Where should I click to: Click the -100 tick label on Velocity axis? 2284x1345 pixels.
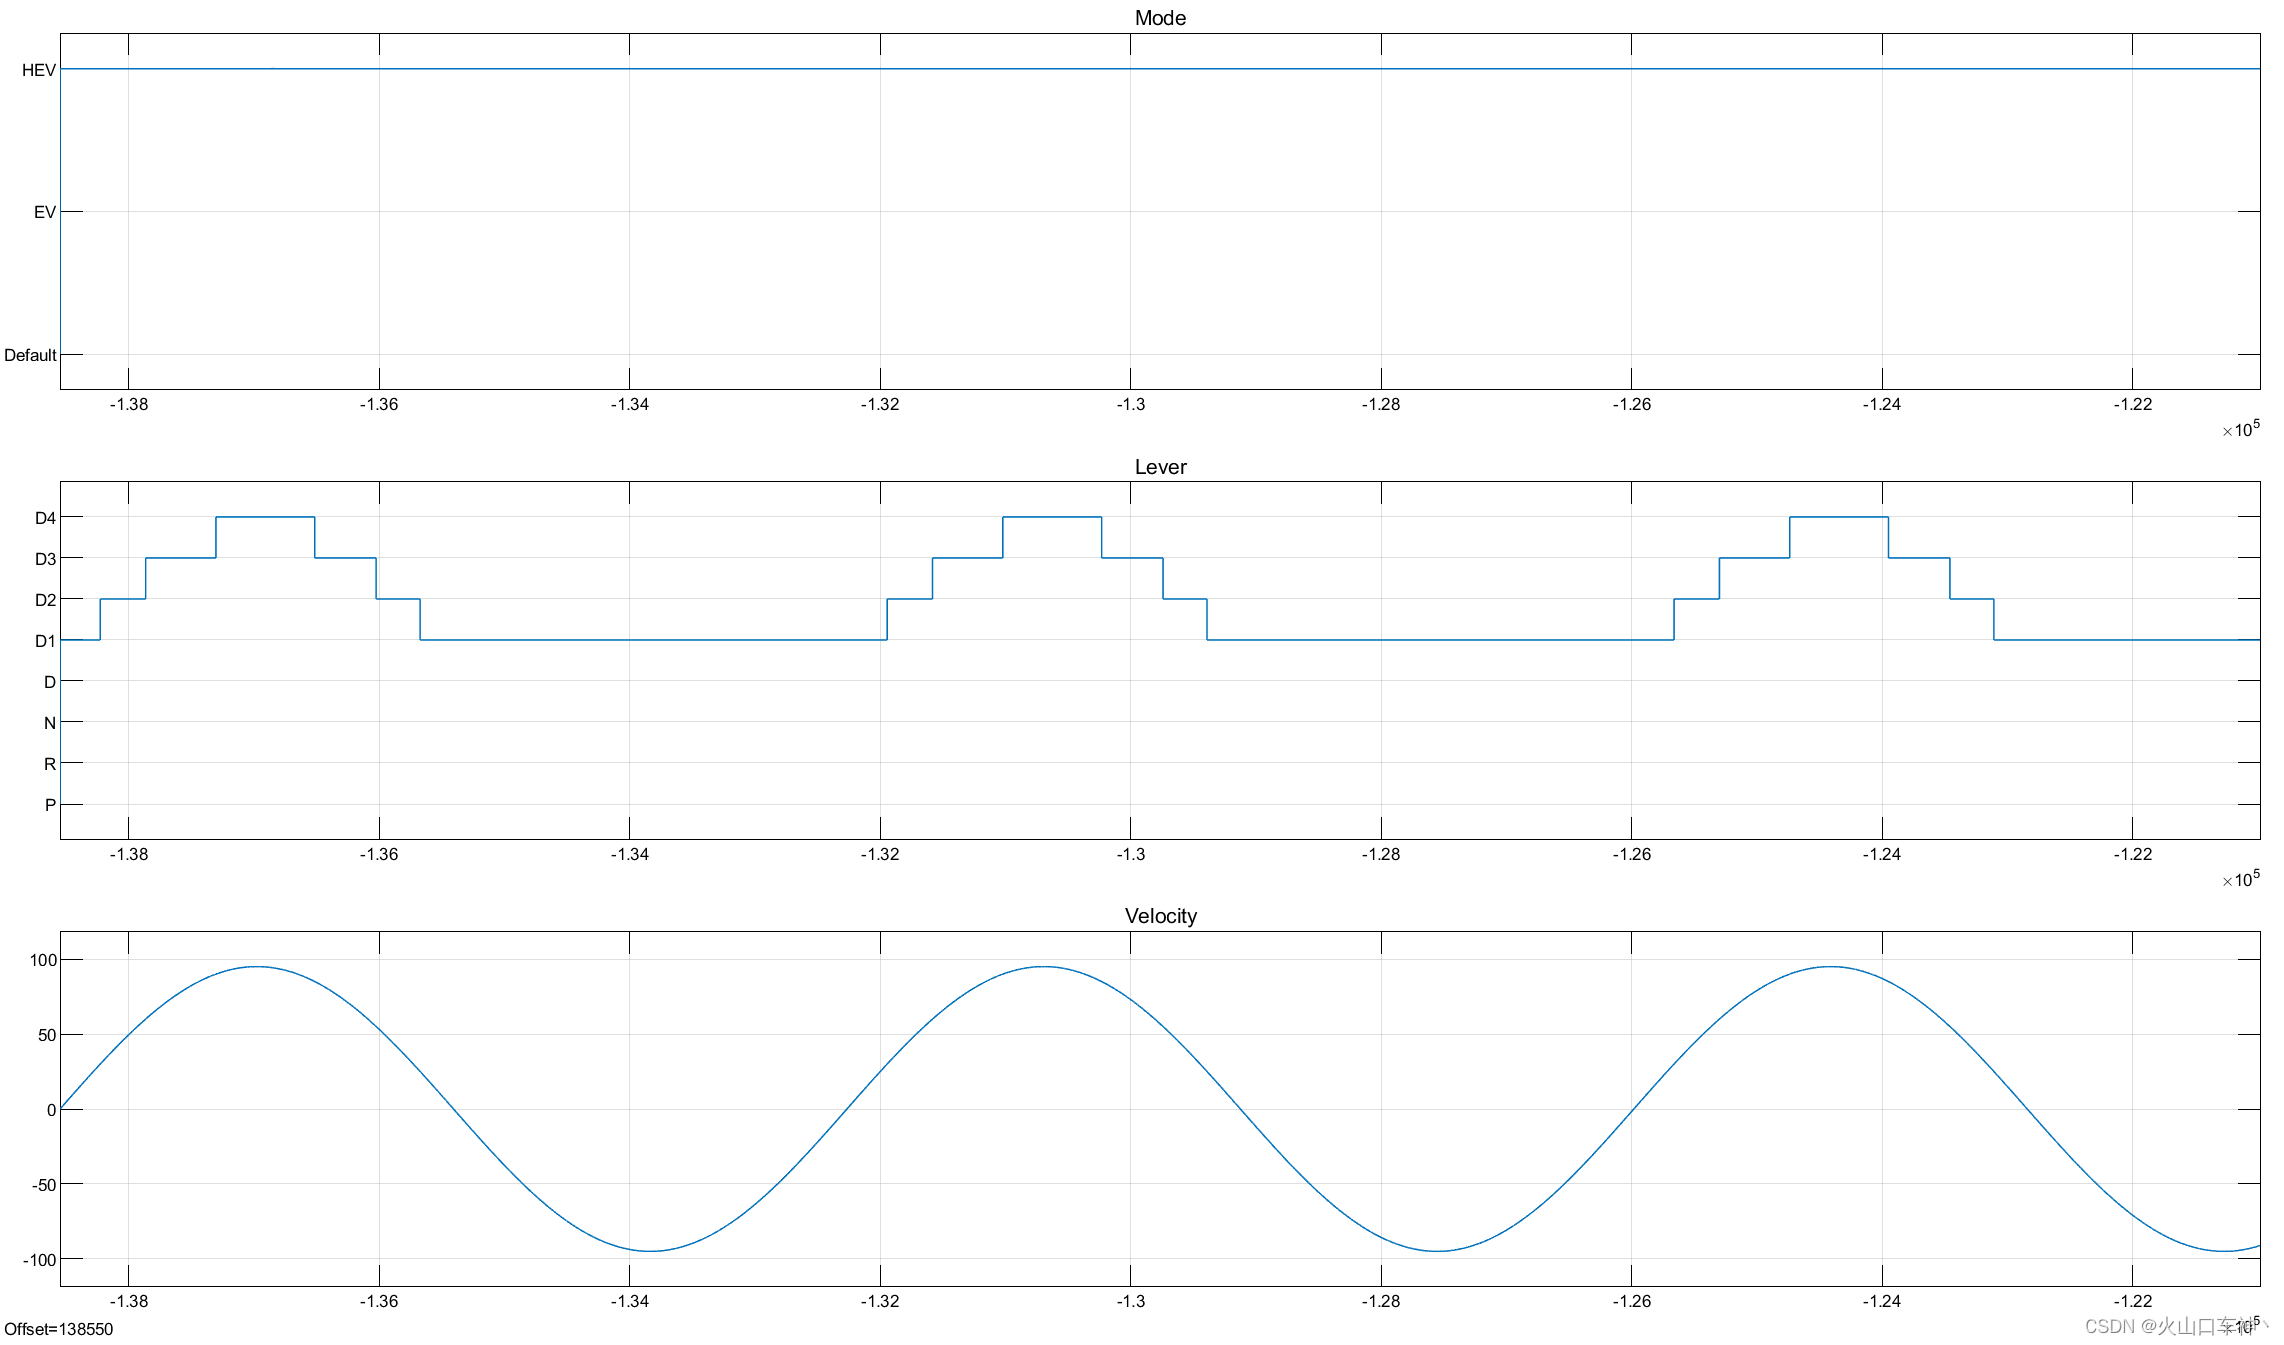(x=40, y=1260)
